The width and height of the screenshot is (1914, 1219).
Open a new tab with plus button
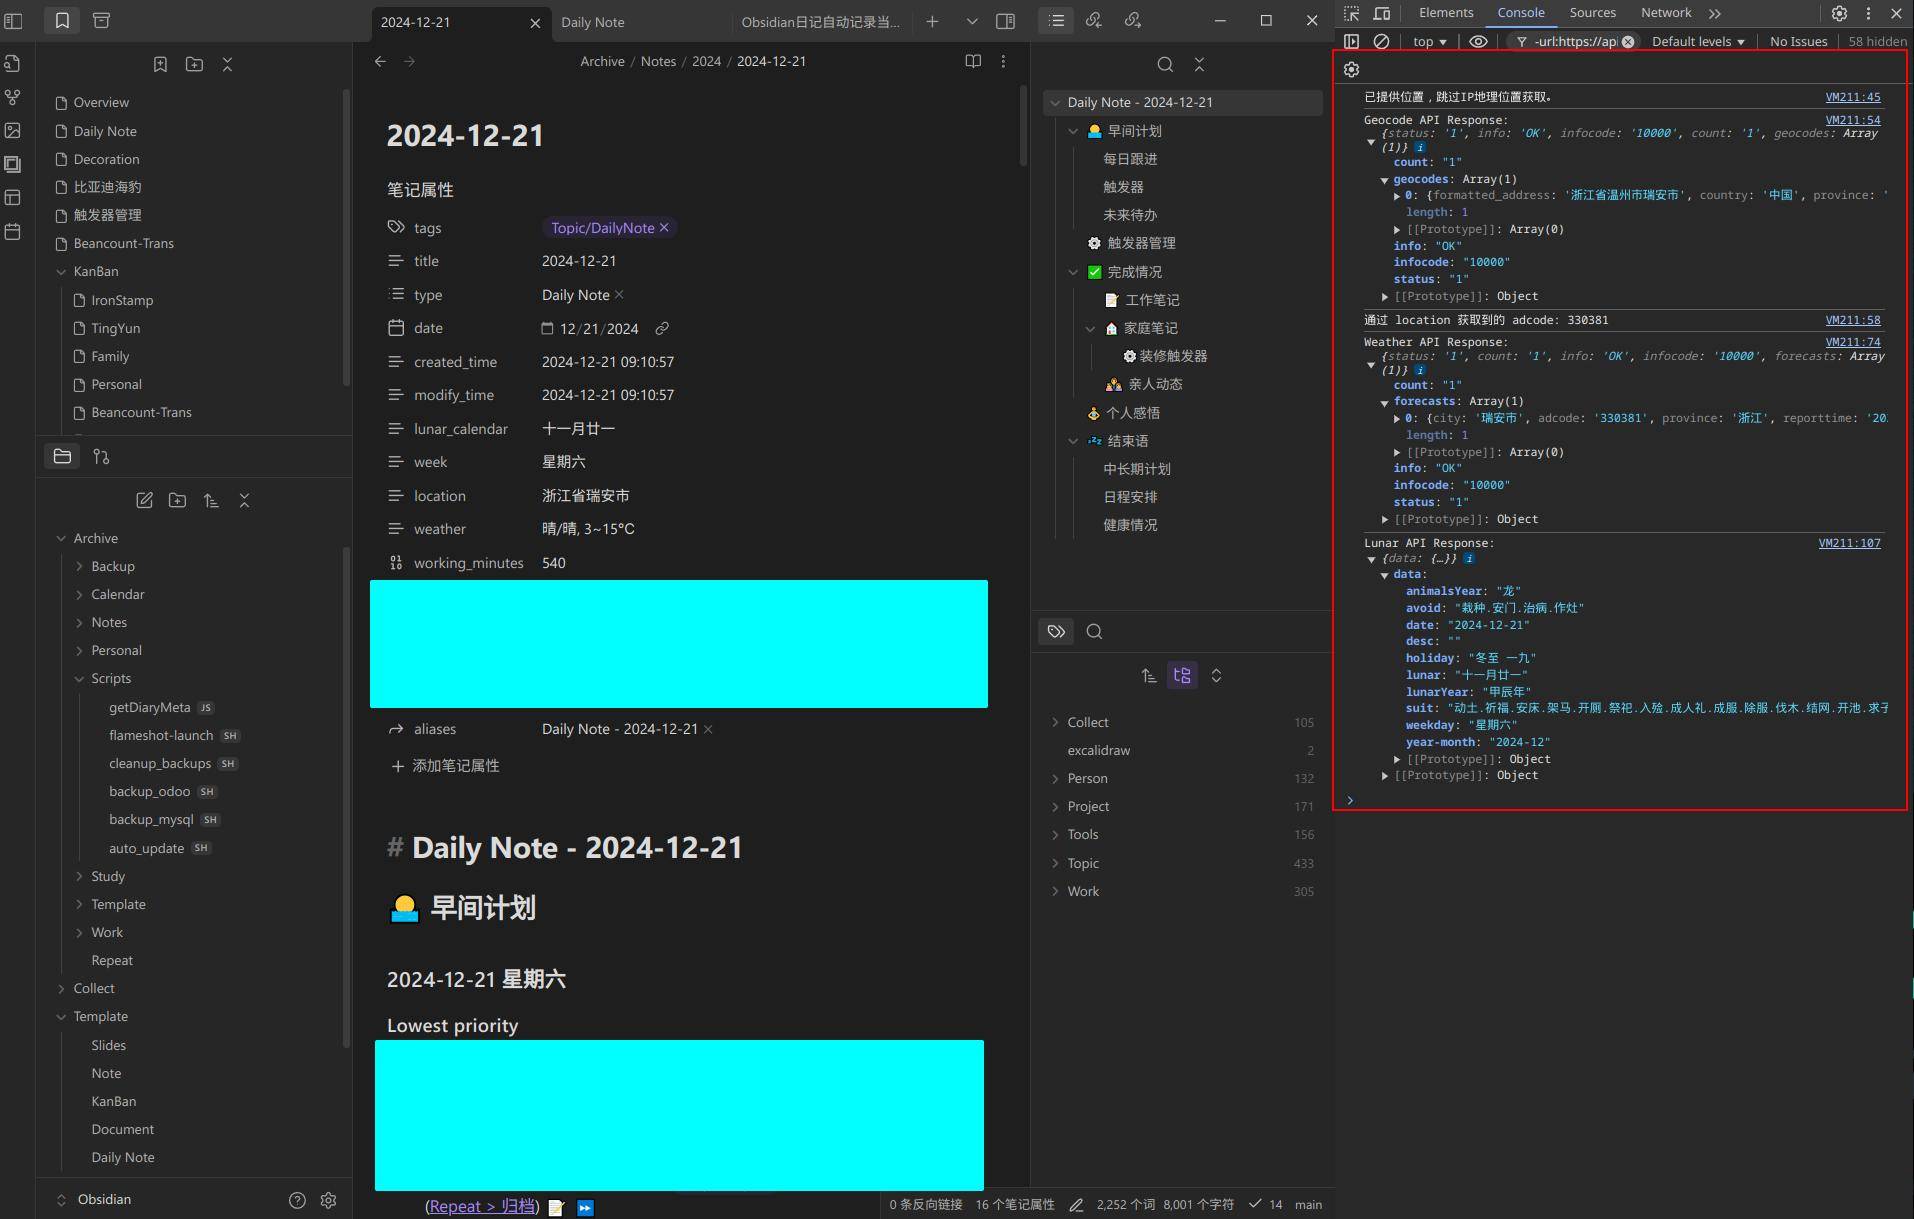[932, 21]
